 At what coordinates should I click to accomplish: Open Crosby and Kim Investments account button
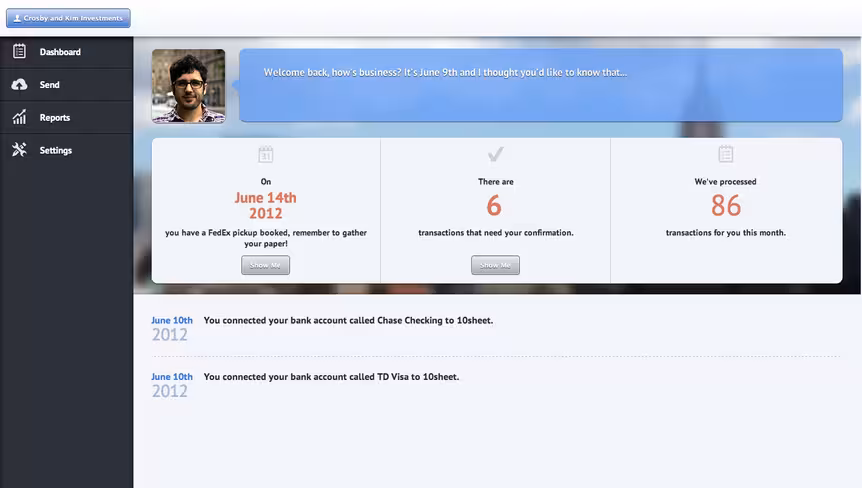(68, 18)
